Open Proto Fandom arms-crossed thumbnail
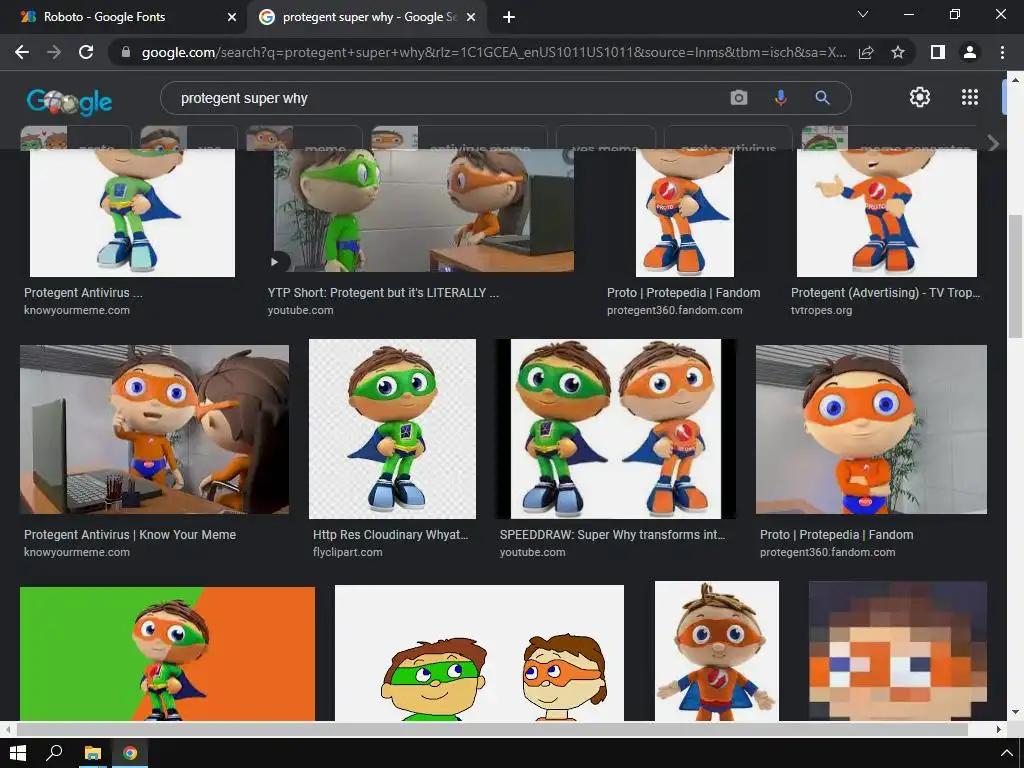This screenshot has width=1024, height=768. (871, 429)
